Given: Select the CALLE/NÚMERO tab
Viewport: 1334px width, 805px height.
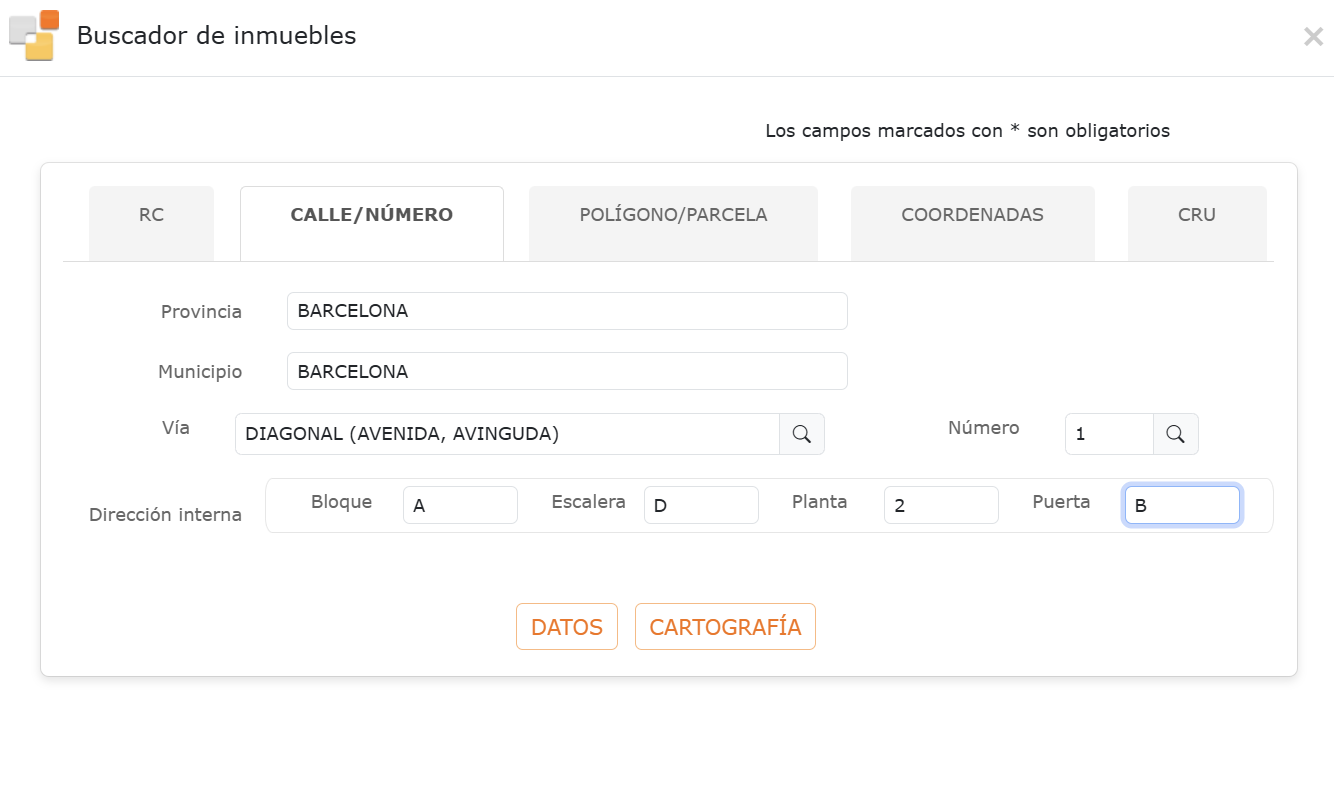Looking at the screenshot, I should point(371,214).
